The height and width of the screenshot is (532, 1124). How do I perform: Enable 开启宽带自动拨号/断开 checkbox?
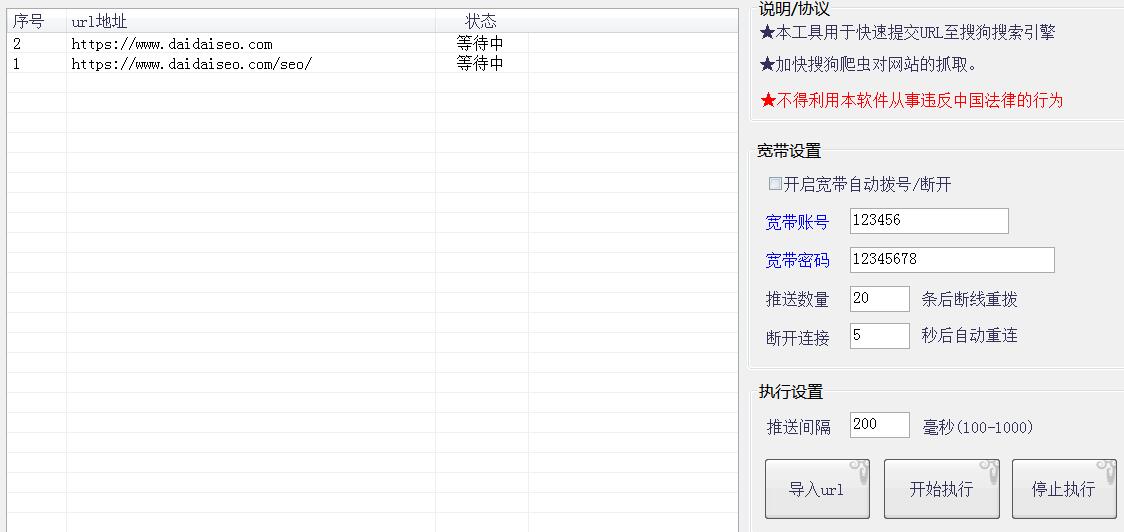point(775,184)
